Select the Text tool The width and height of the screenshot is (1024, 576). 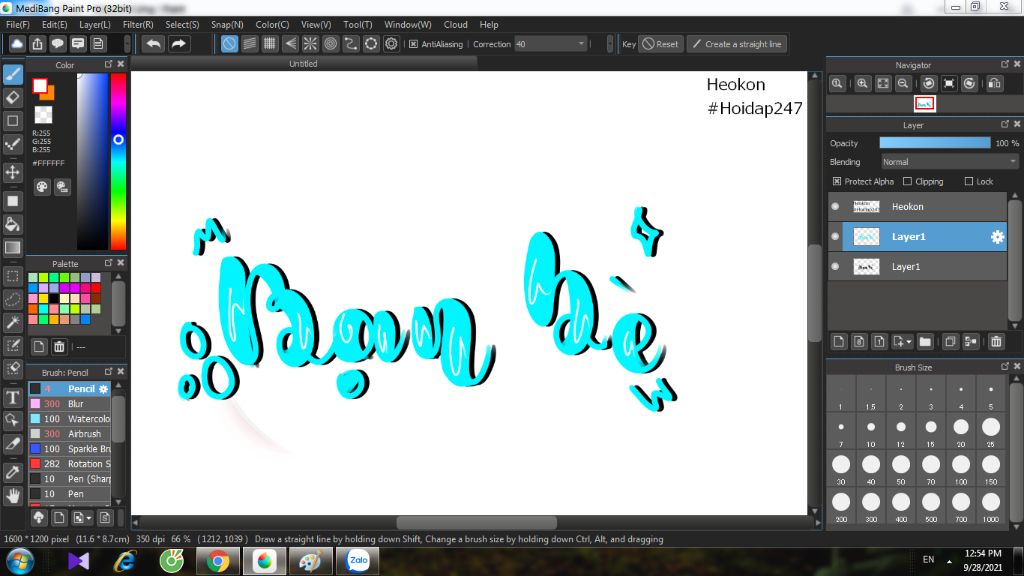click(12, 397)
